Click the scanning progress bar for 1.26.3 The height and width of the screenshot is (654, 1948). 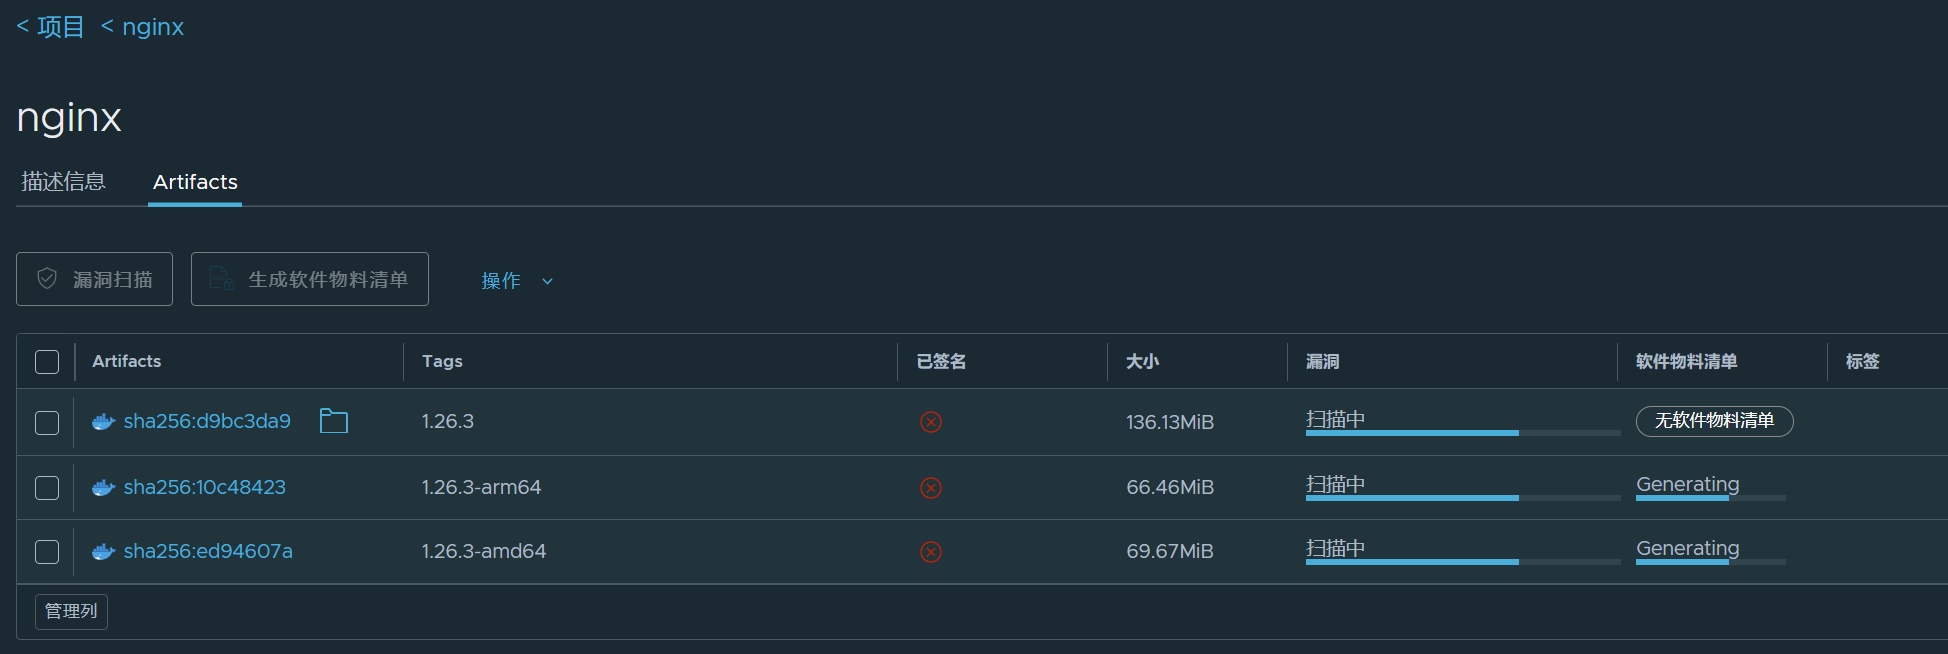click(1462, 432)
